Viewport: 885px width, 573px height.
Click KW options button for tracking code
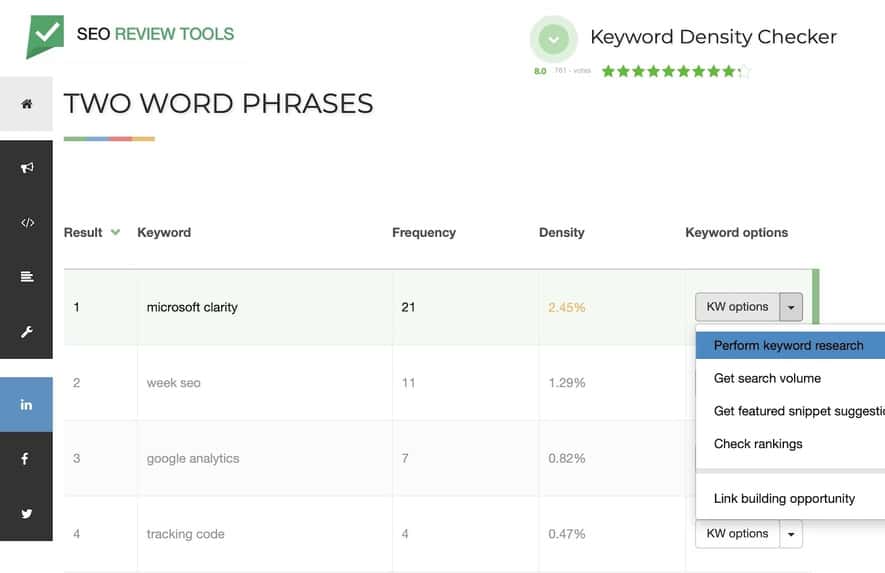(737, 533)
